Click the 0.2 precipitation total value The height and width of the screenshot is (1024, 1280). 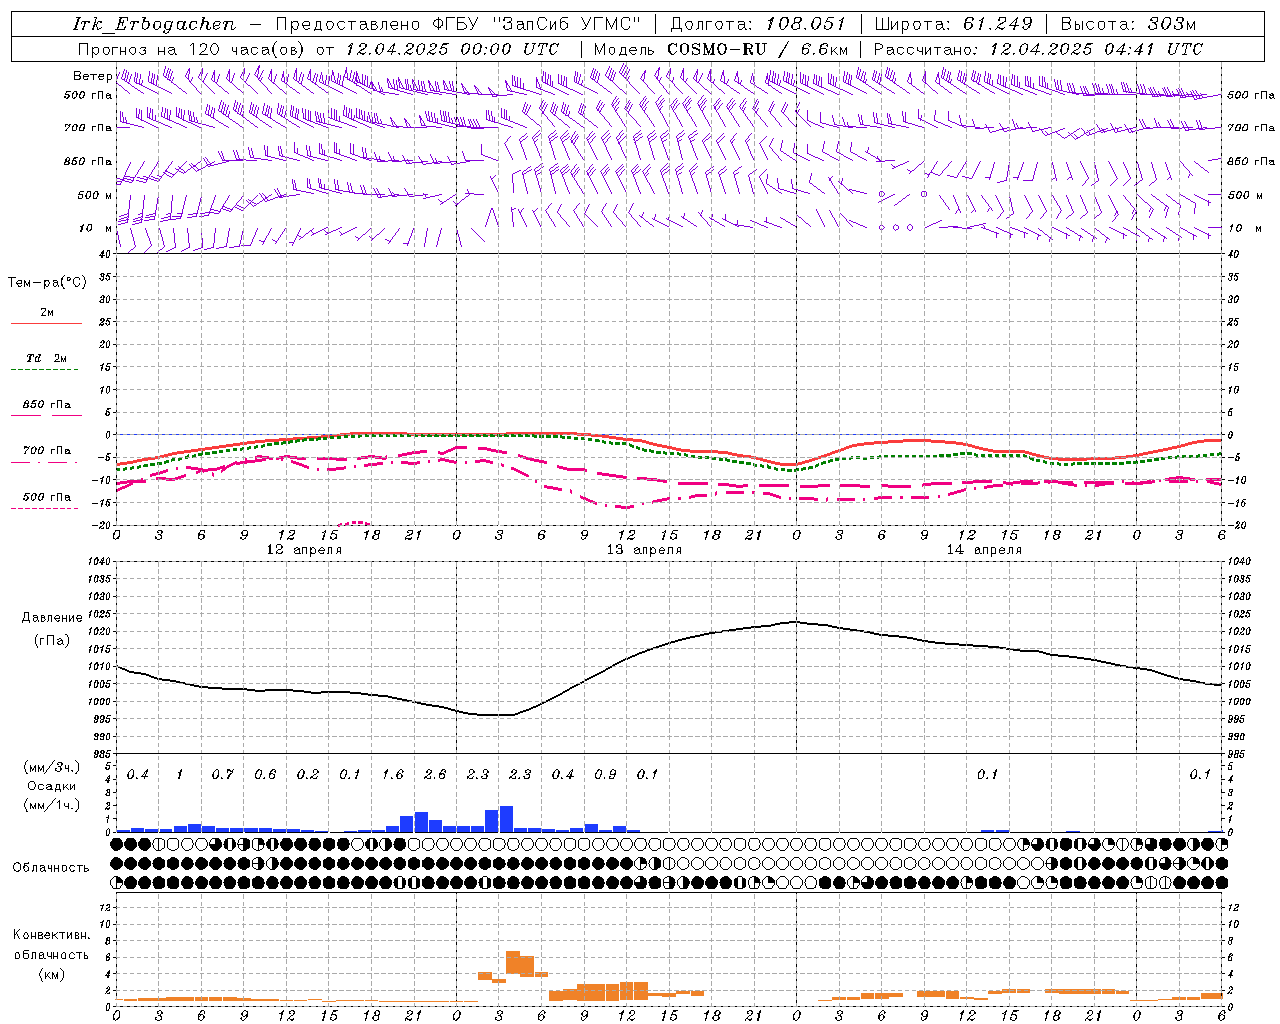point(308,775)
